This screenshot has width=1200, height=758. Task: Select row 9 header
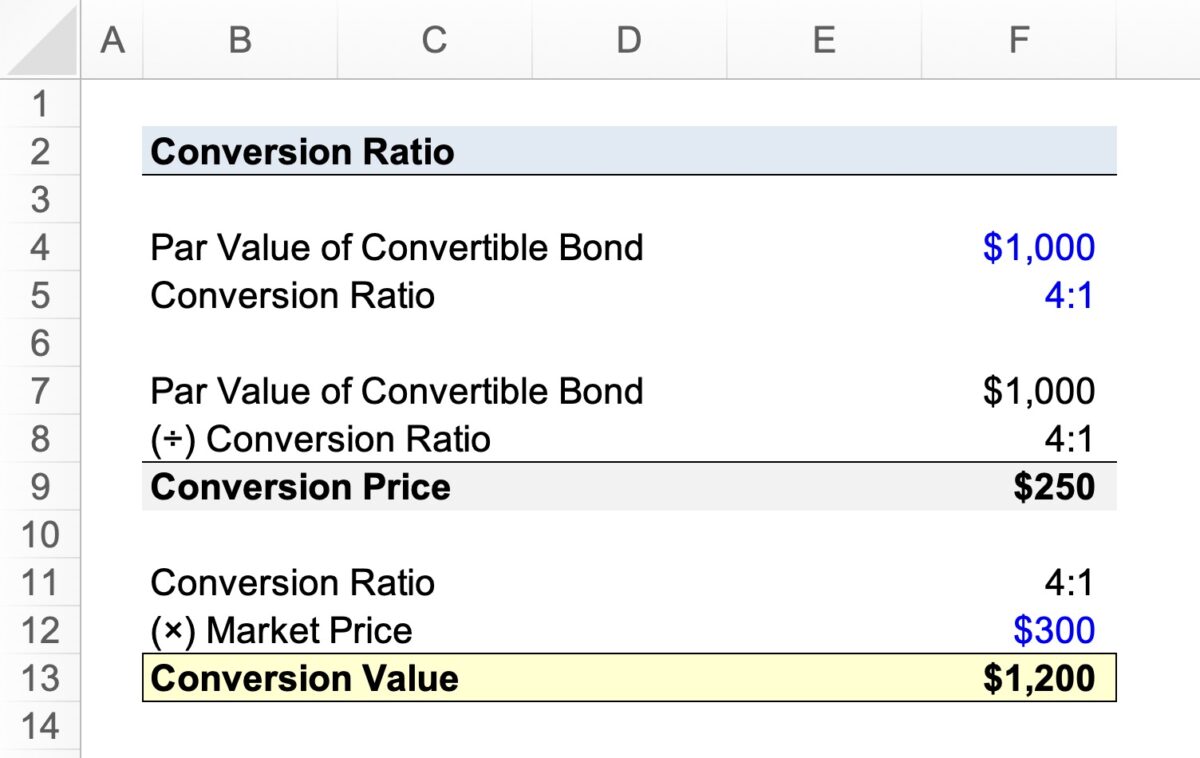(41, 487)
